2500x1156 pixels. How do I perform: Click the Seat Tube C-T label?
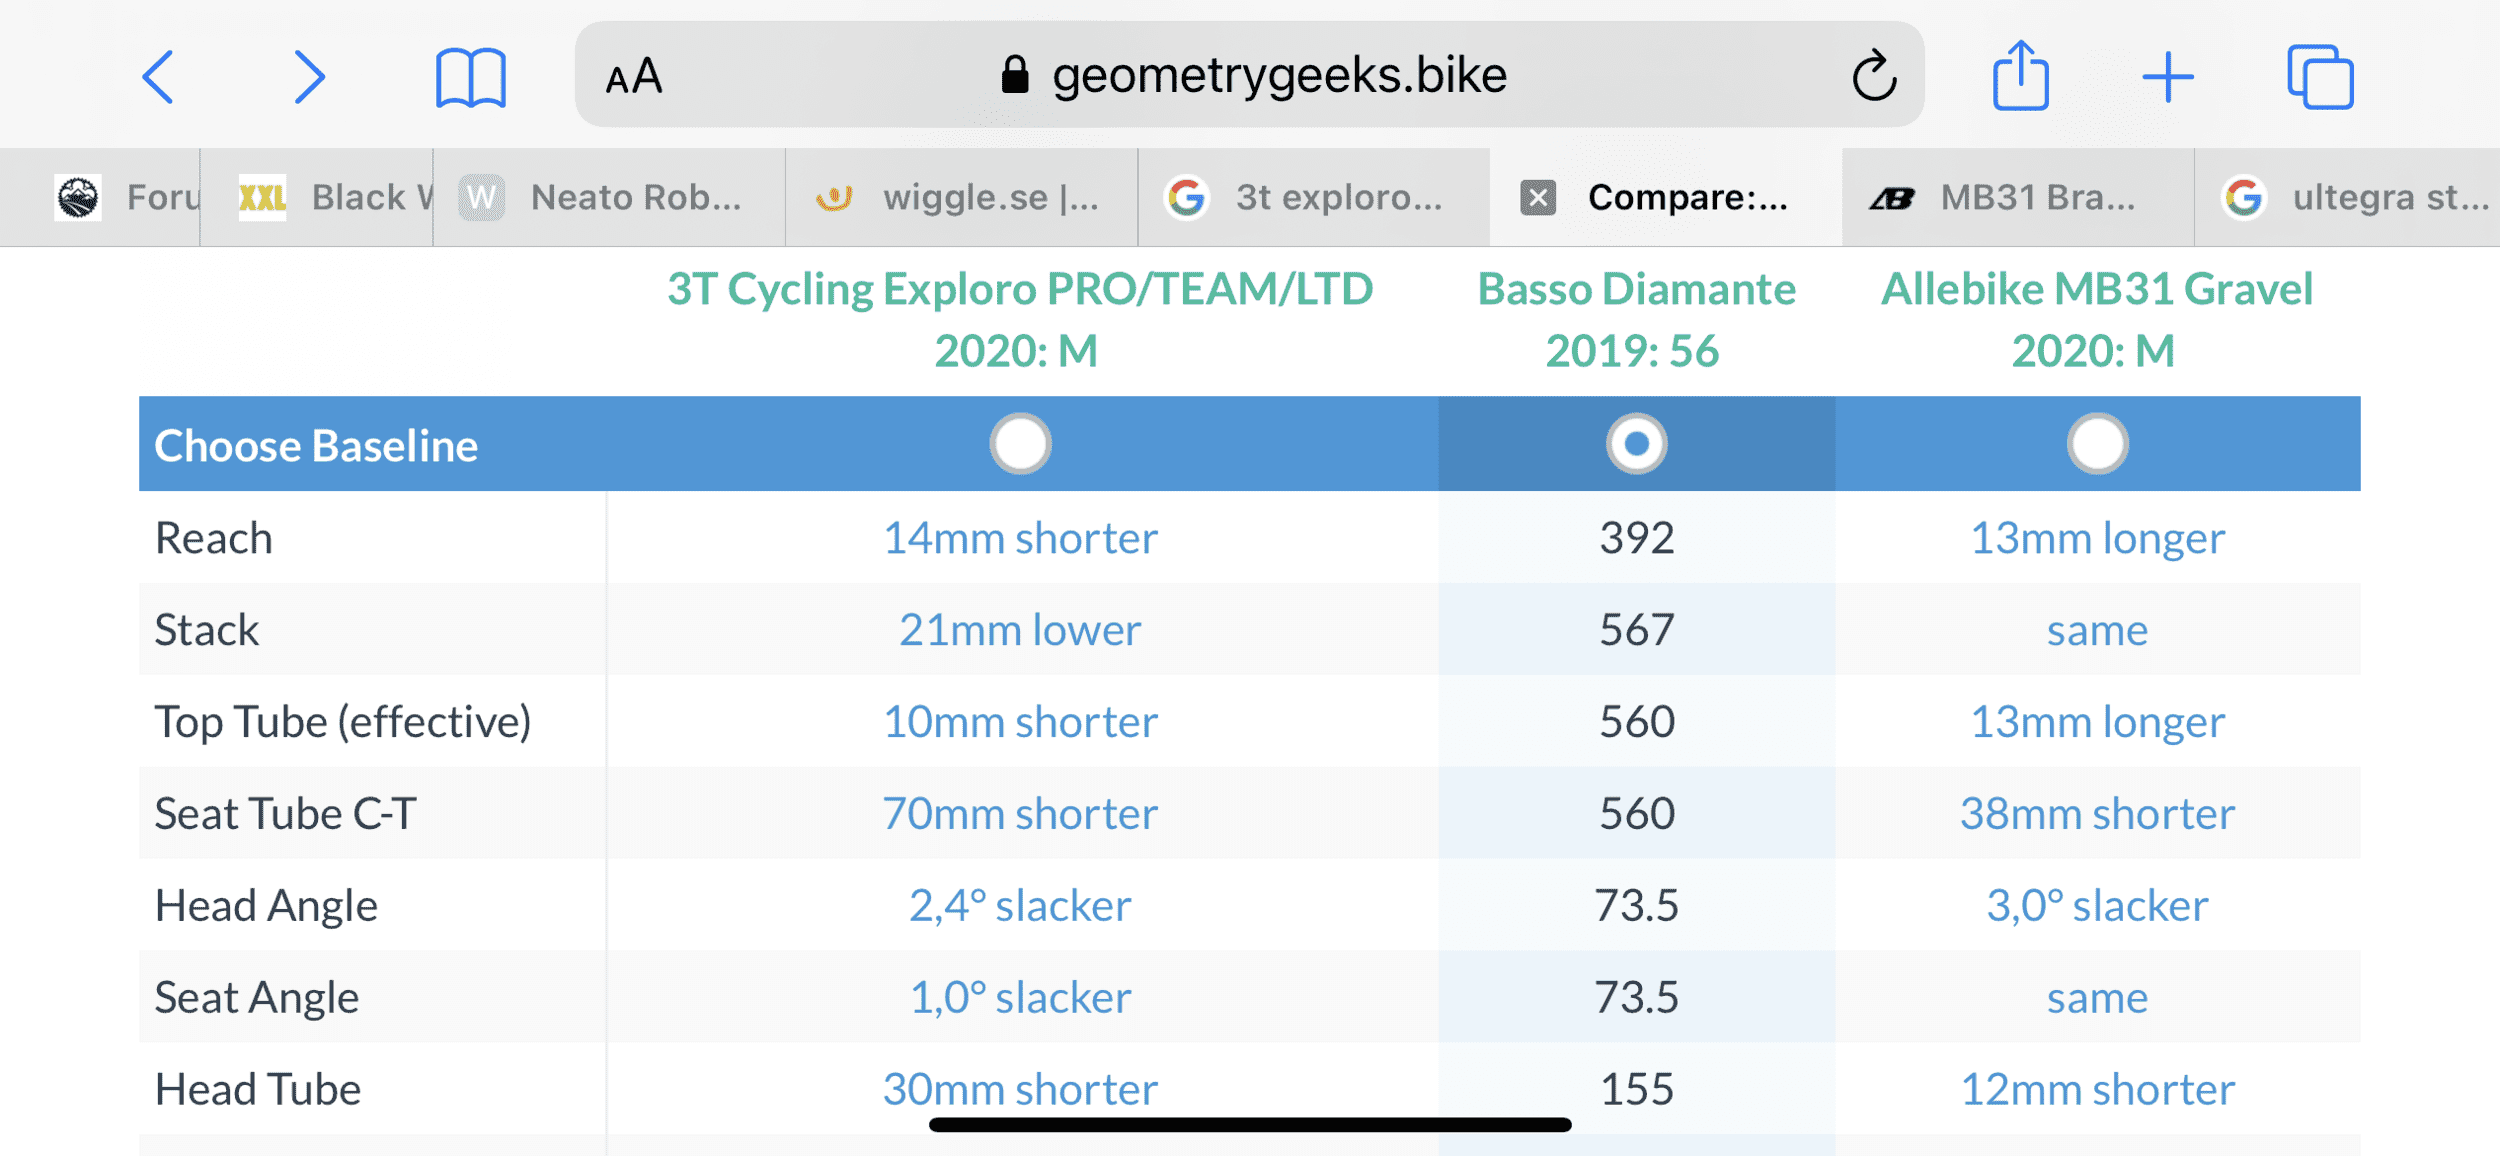[286, 813]
